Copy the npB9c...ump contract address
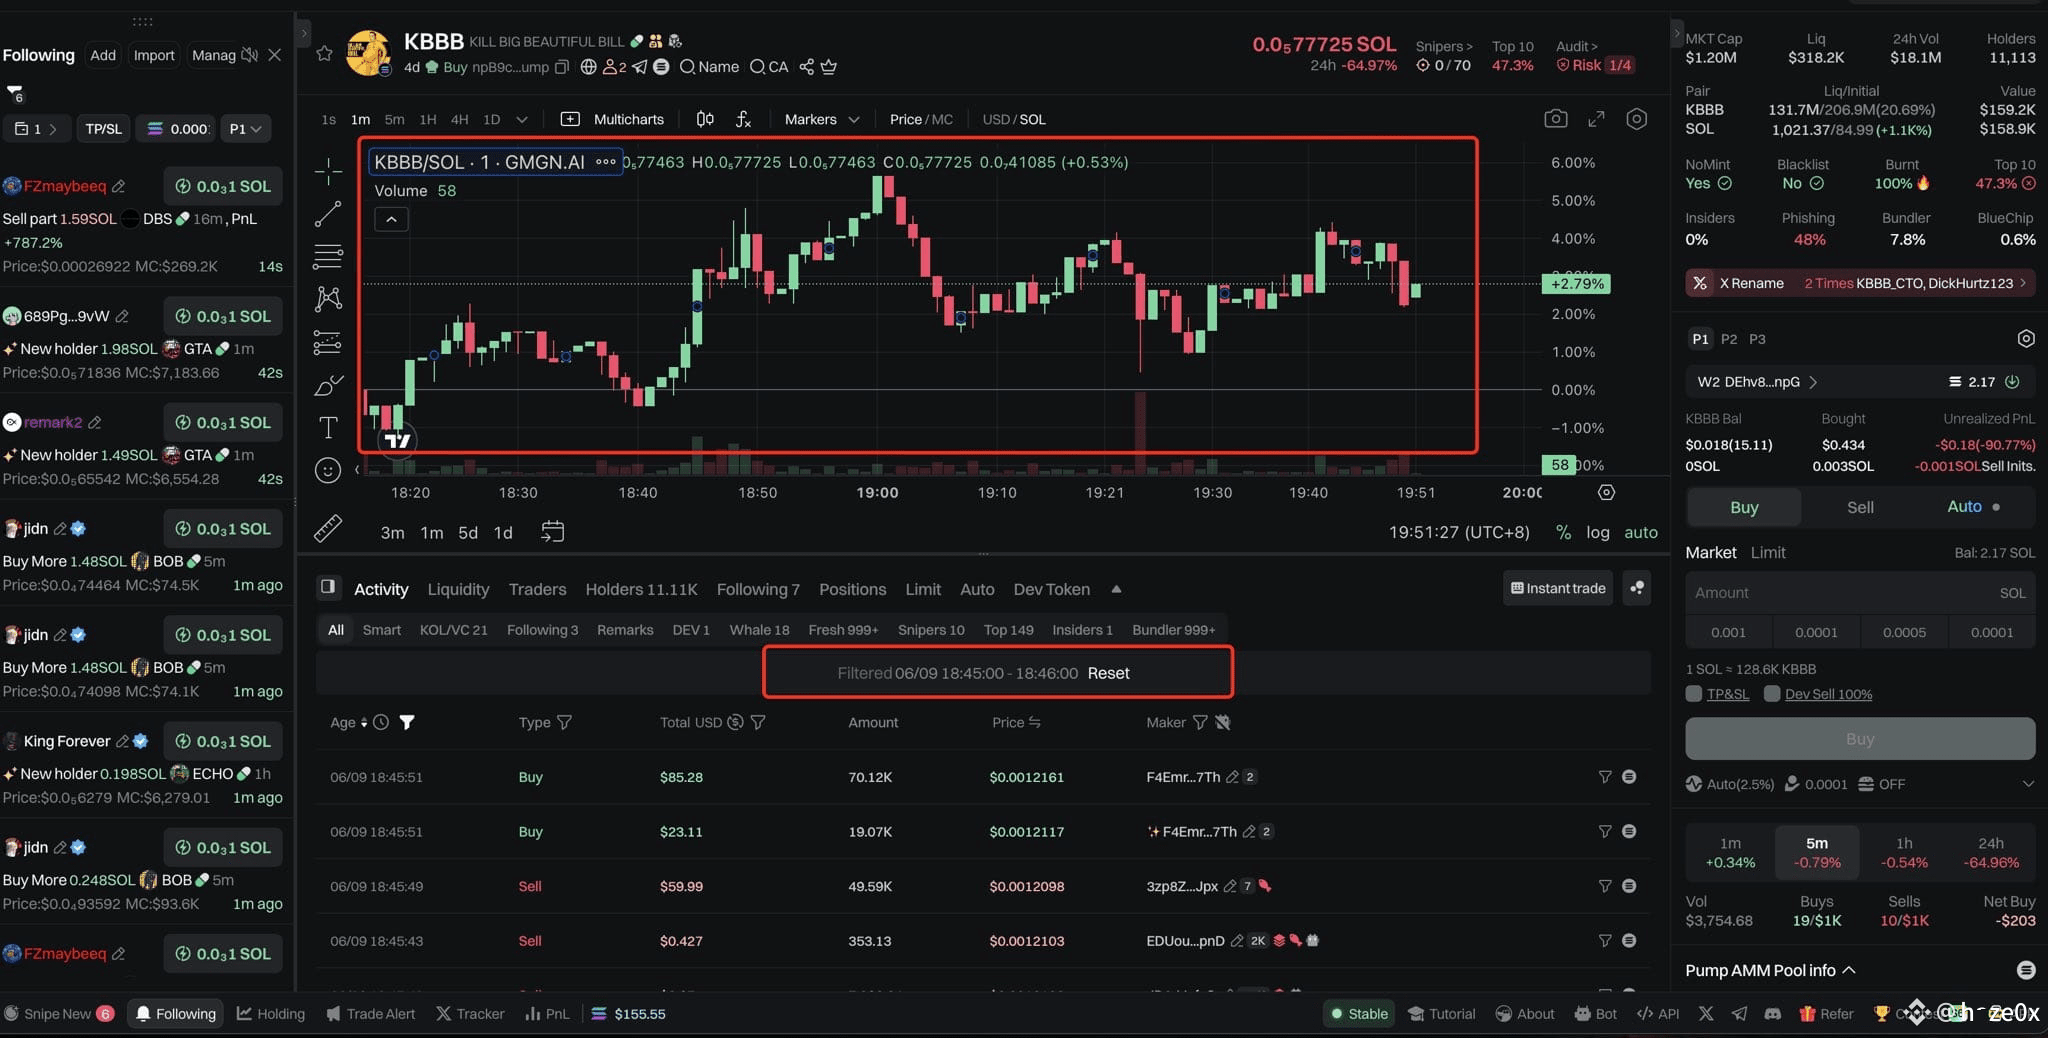The width and height of the screenshot is (2048, 1038). [x=562, y=67]
